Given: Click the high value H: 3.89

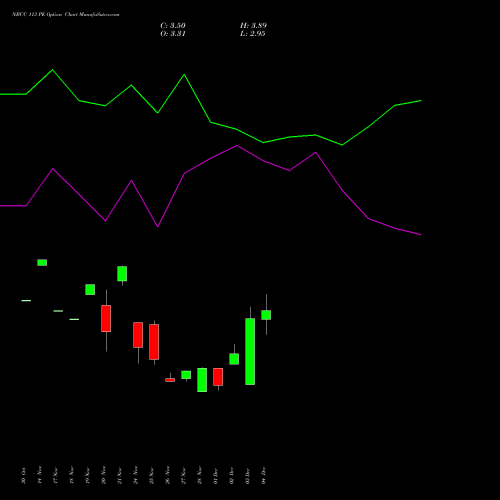Looking at the screenshot, I should click(x=253, y=26).
